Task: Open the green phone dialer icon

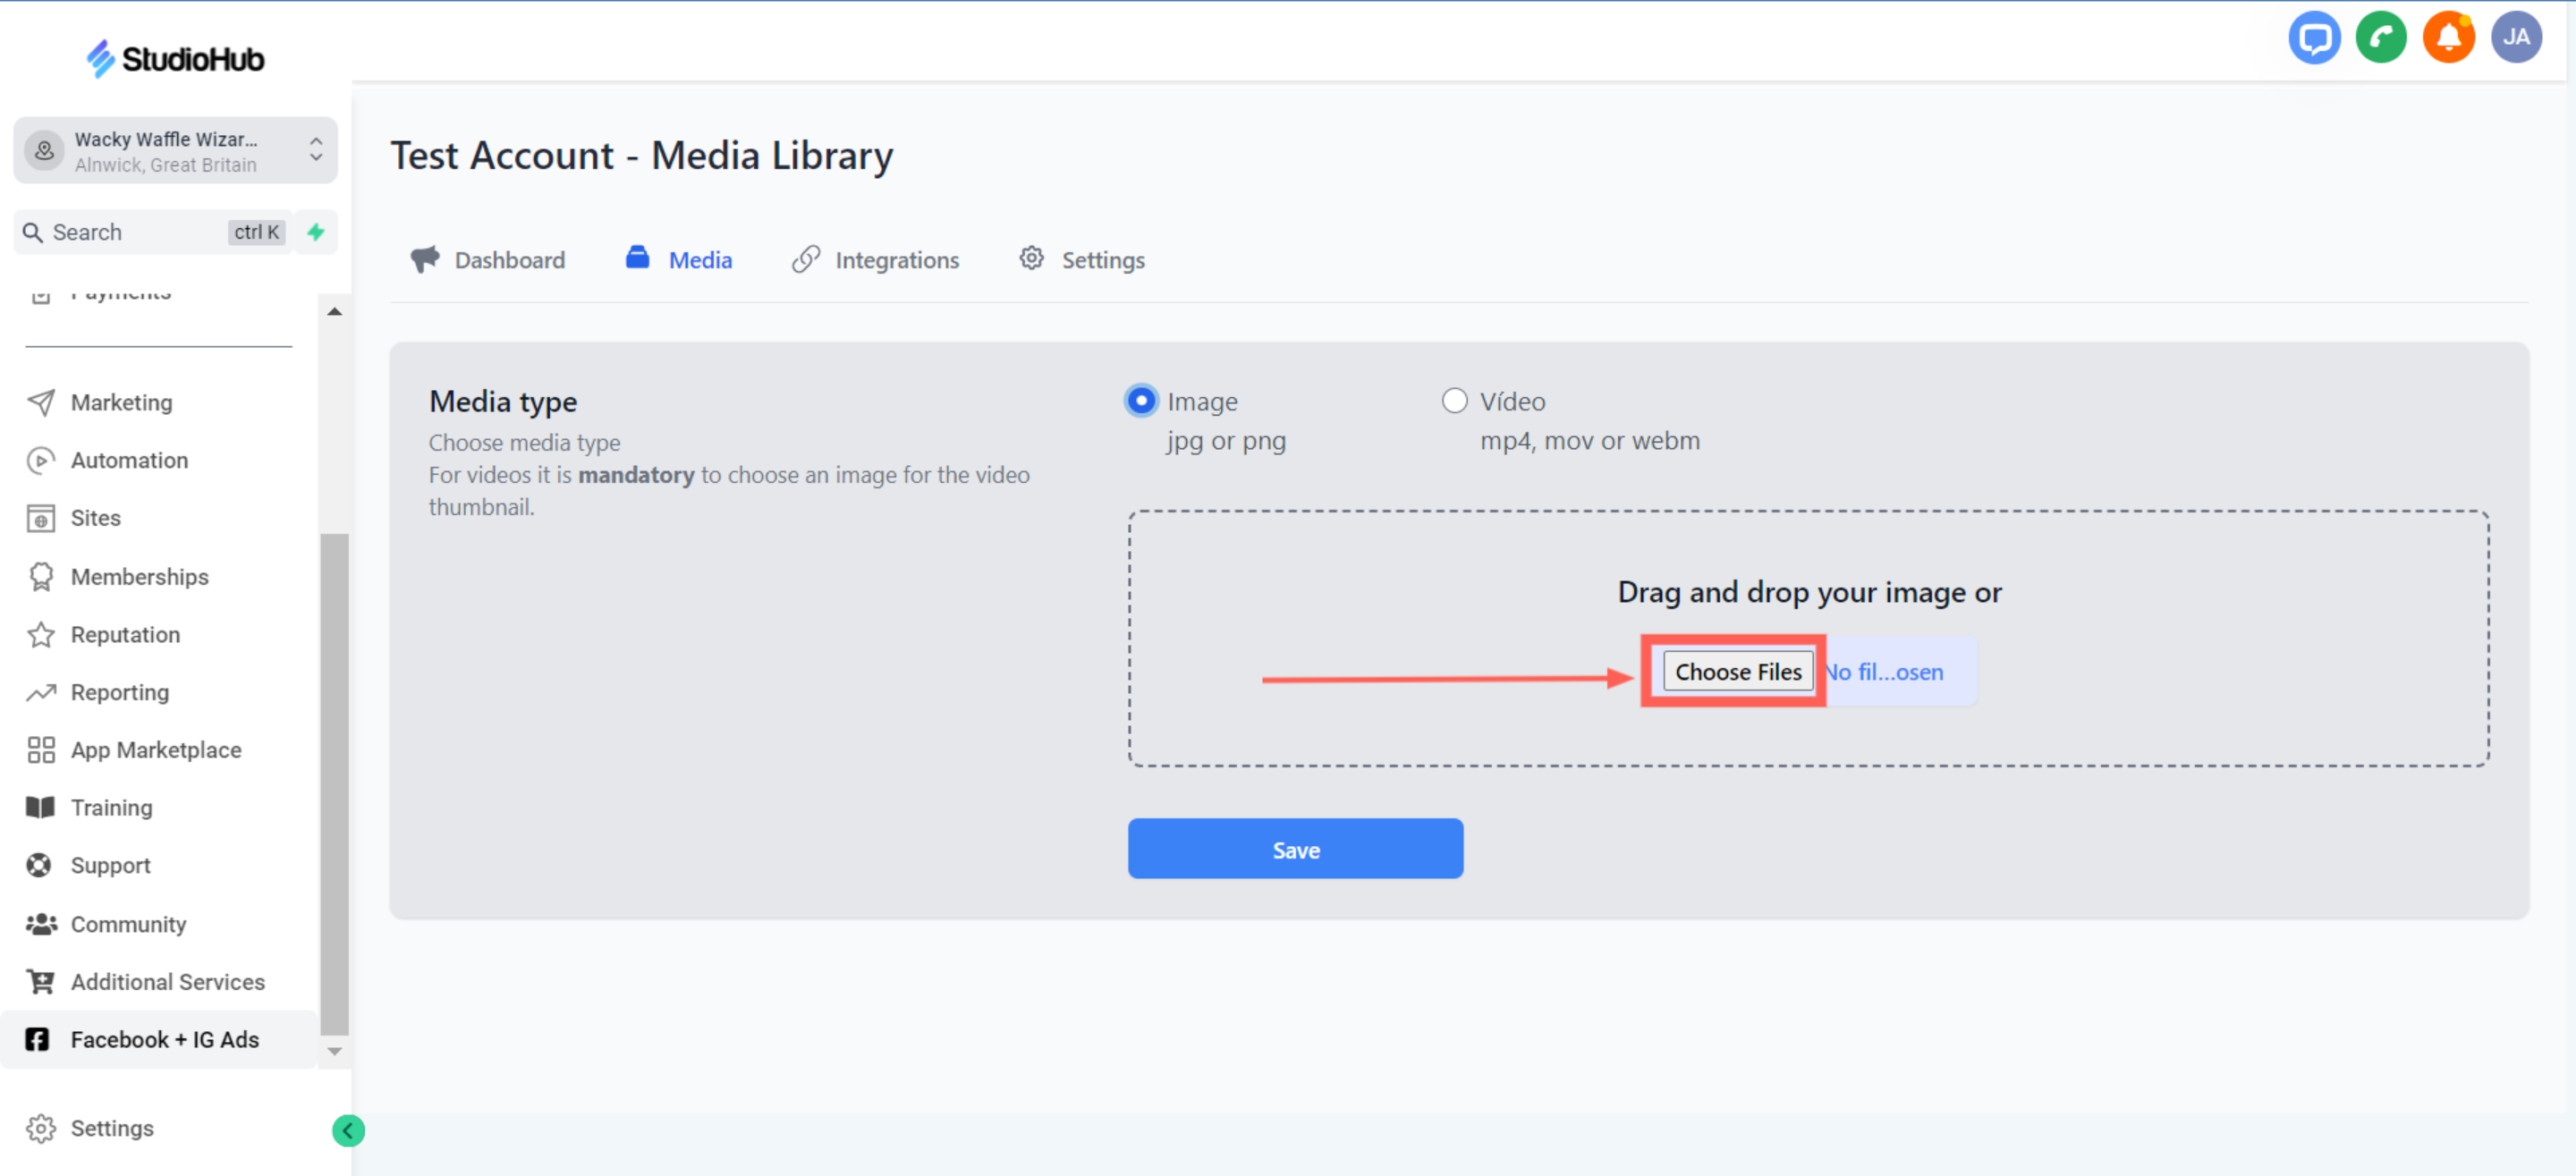Action: click(2381, 38)
